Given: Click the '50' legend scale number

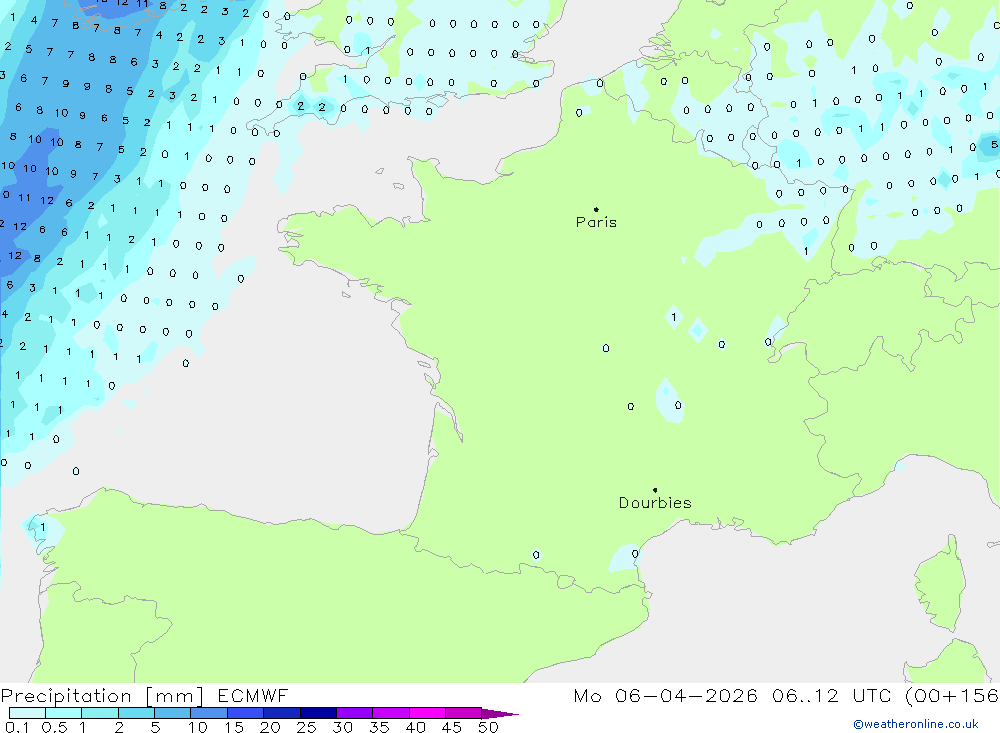Looking at the screenshot, I should point(488,727).
